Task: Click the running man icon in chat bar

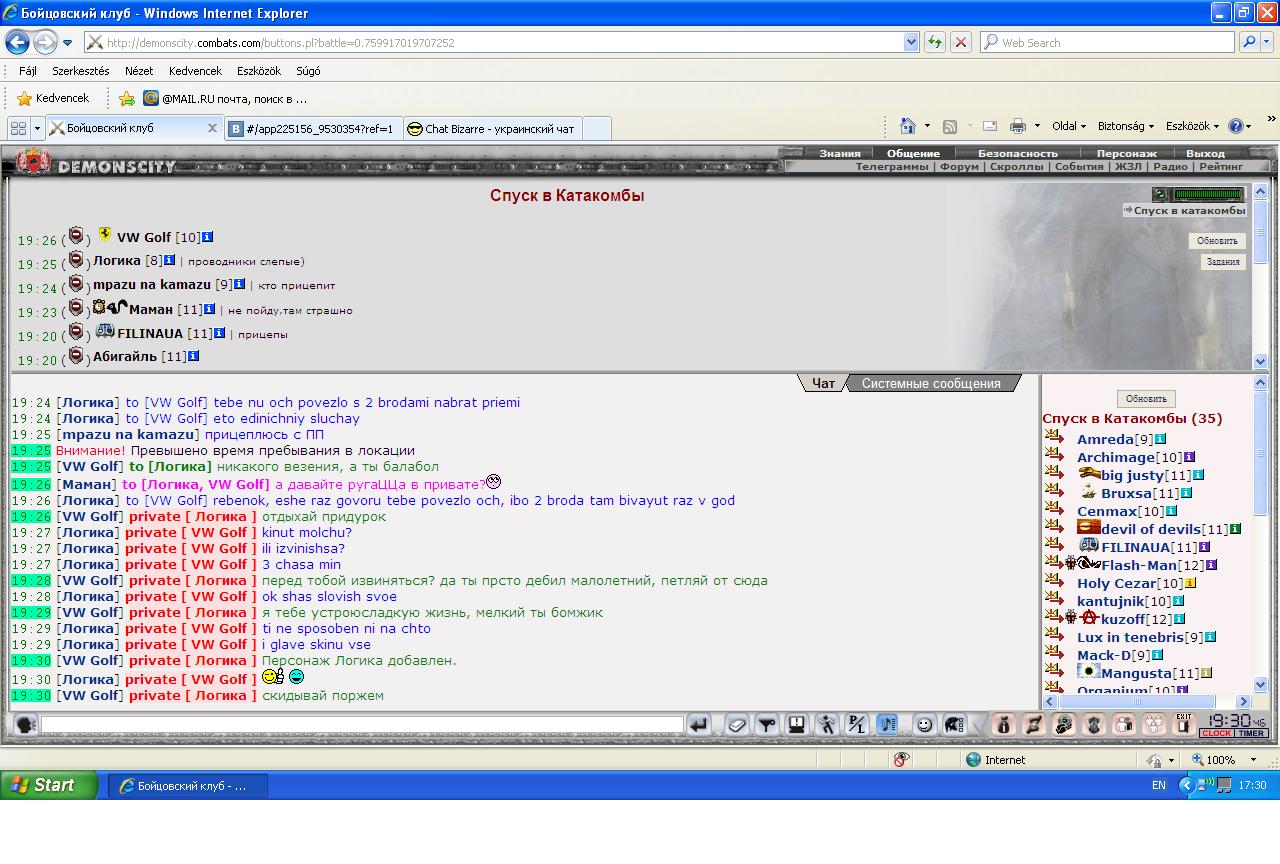Action: (827, 725)
